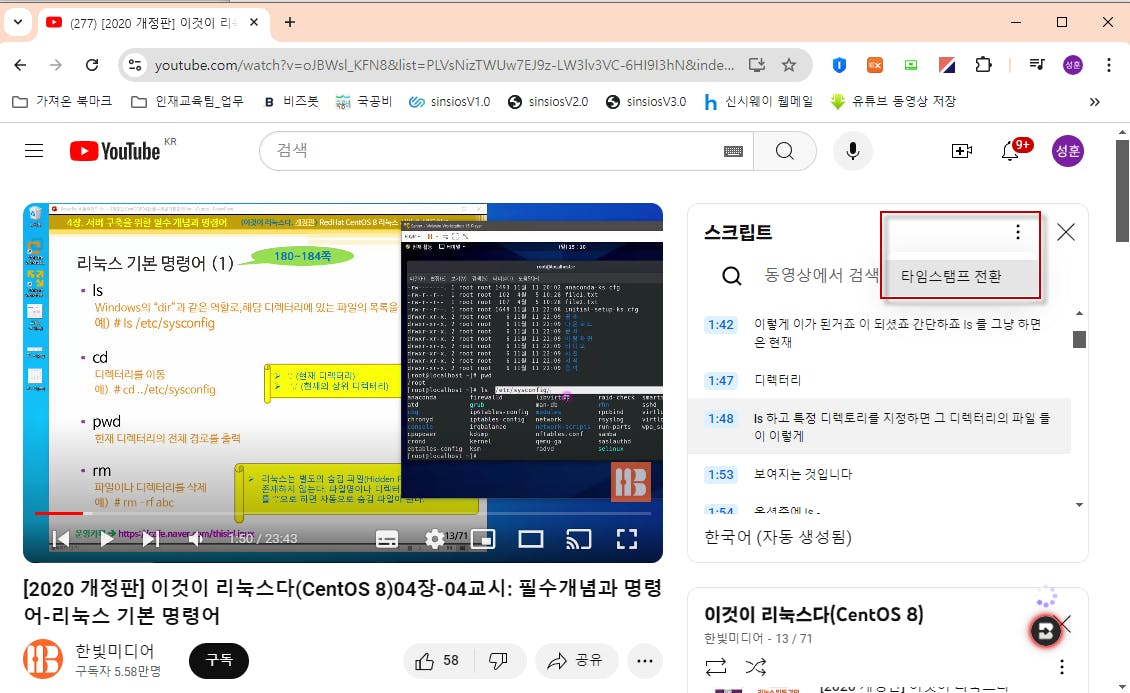Mute the video volume speaker
The height and width of the screenshot is (693, 1130).
195,539
